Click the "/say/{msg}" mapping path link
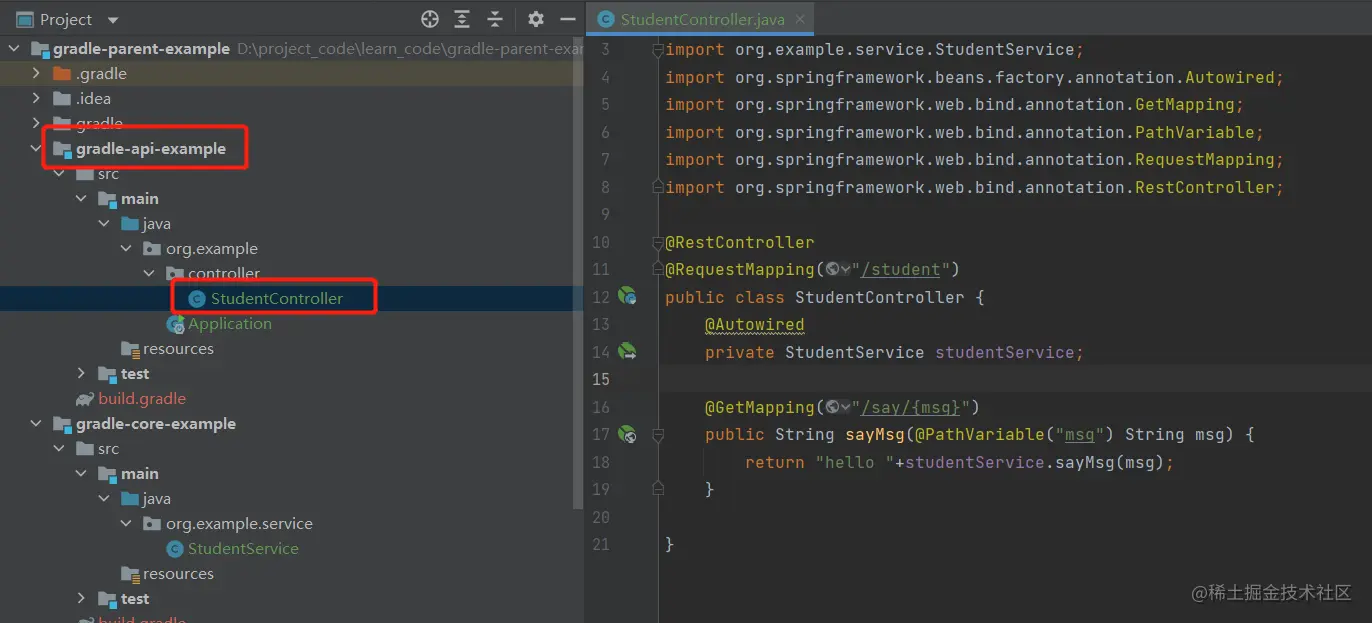 point(910,407)
